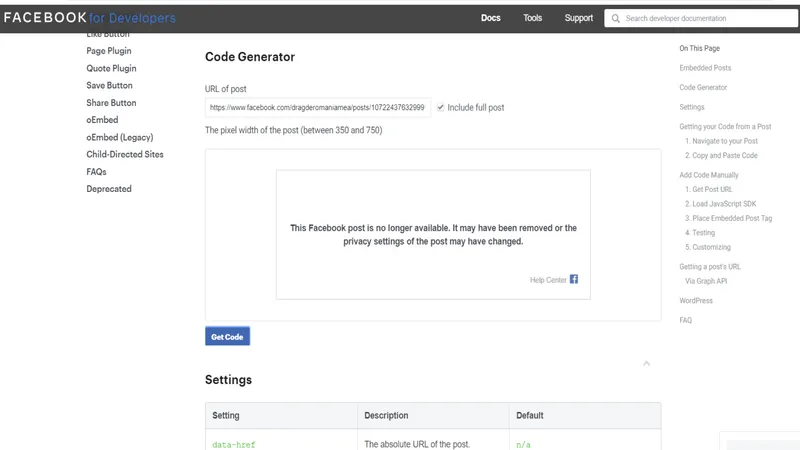The height and width of the screenshot is (450, 800).
Task: Click the Facebook for Developers logo
Action: tap(89, 18)
